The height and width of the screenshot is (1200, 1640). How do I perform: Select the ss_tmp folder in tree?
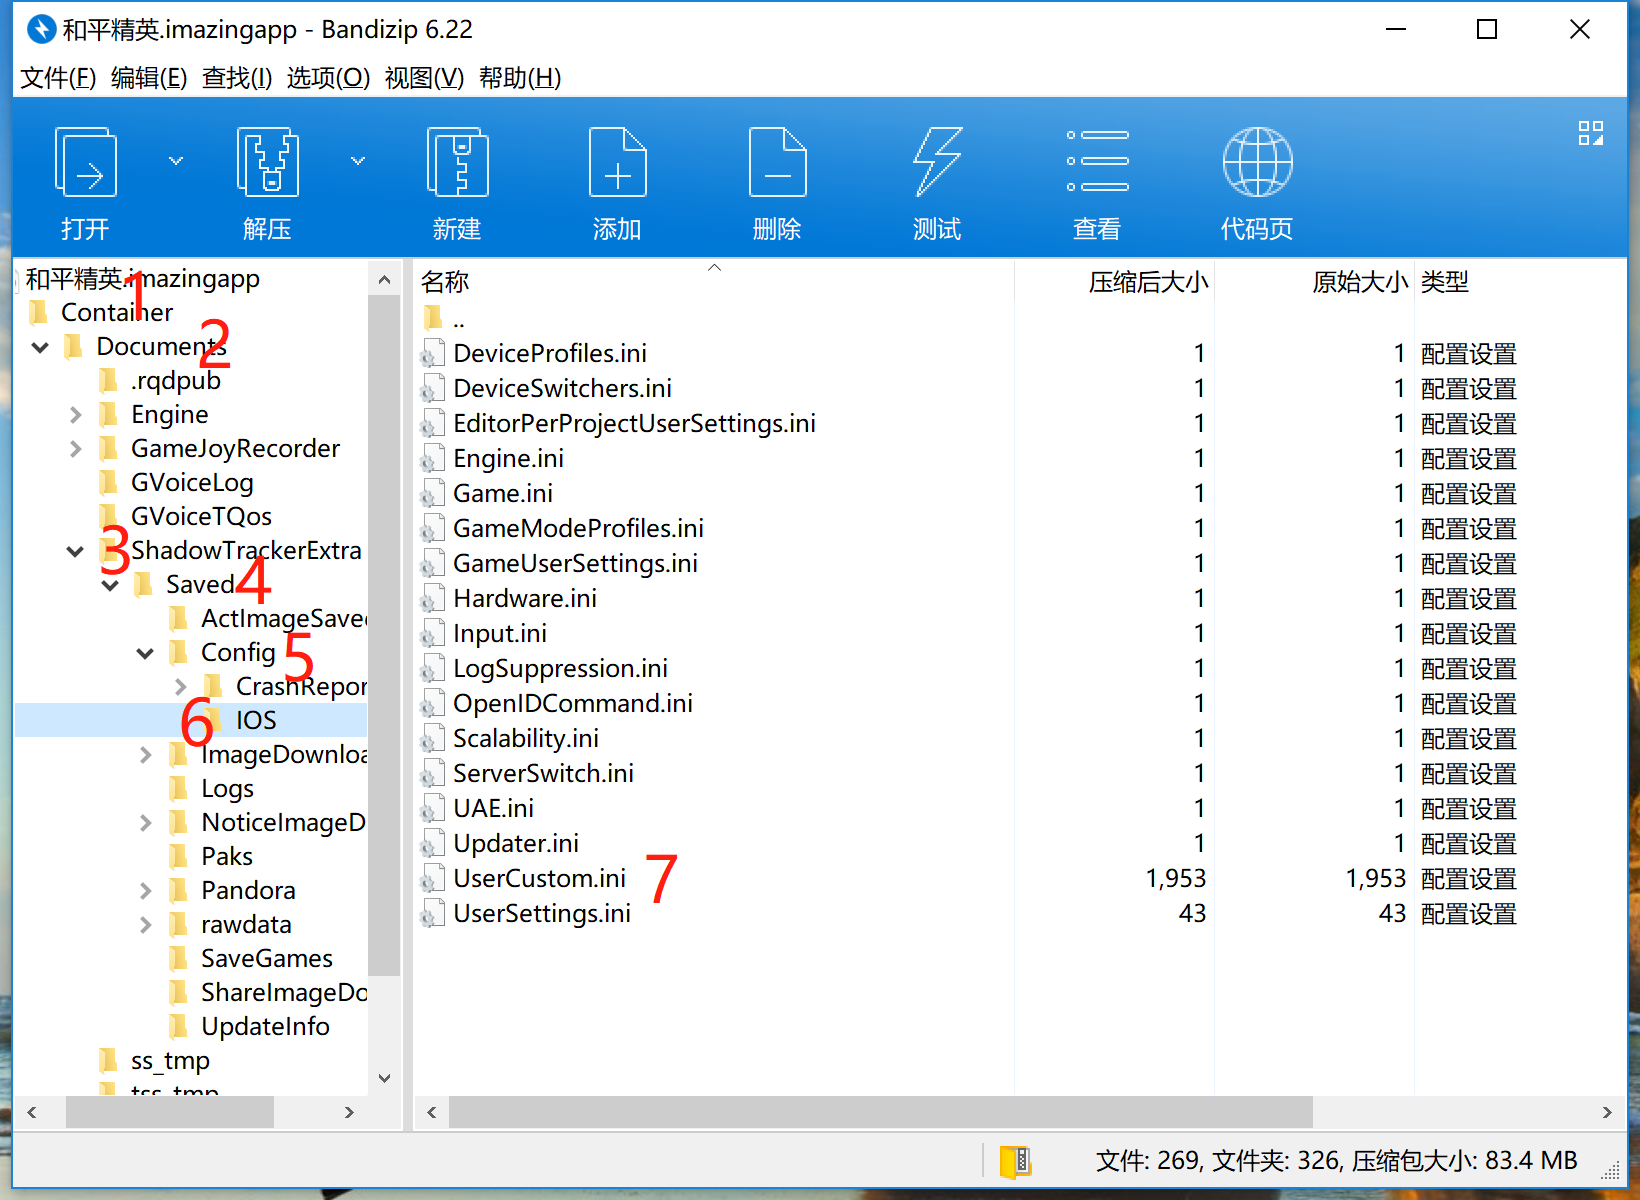(x=170, y=1061)
